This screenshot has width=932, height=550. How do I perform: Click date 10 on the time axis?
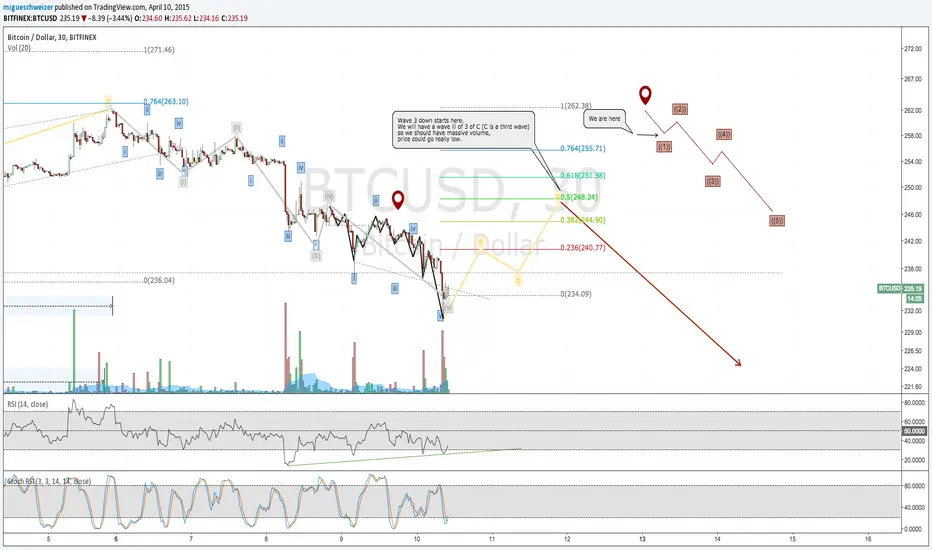pyautogui.click(x=417, y=539)
